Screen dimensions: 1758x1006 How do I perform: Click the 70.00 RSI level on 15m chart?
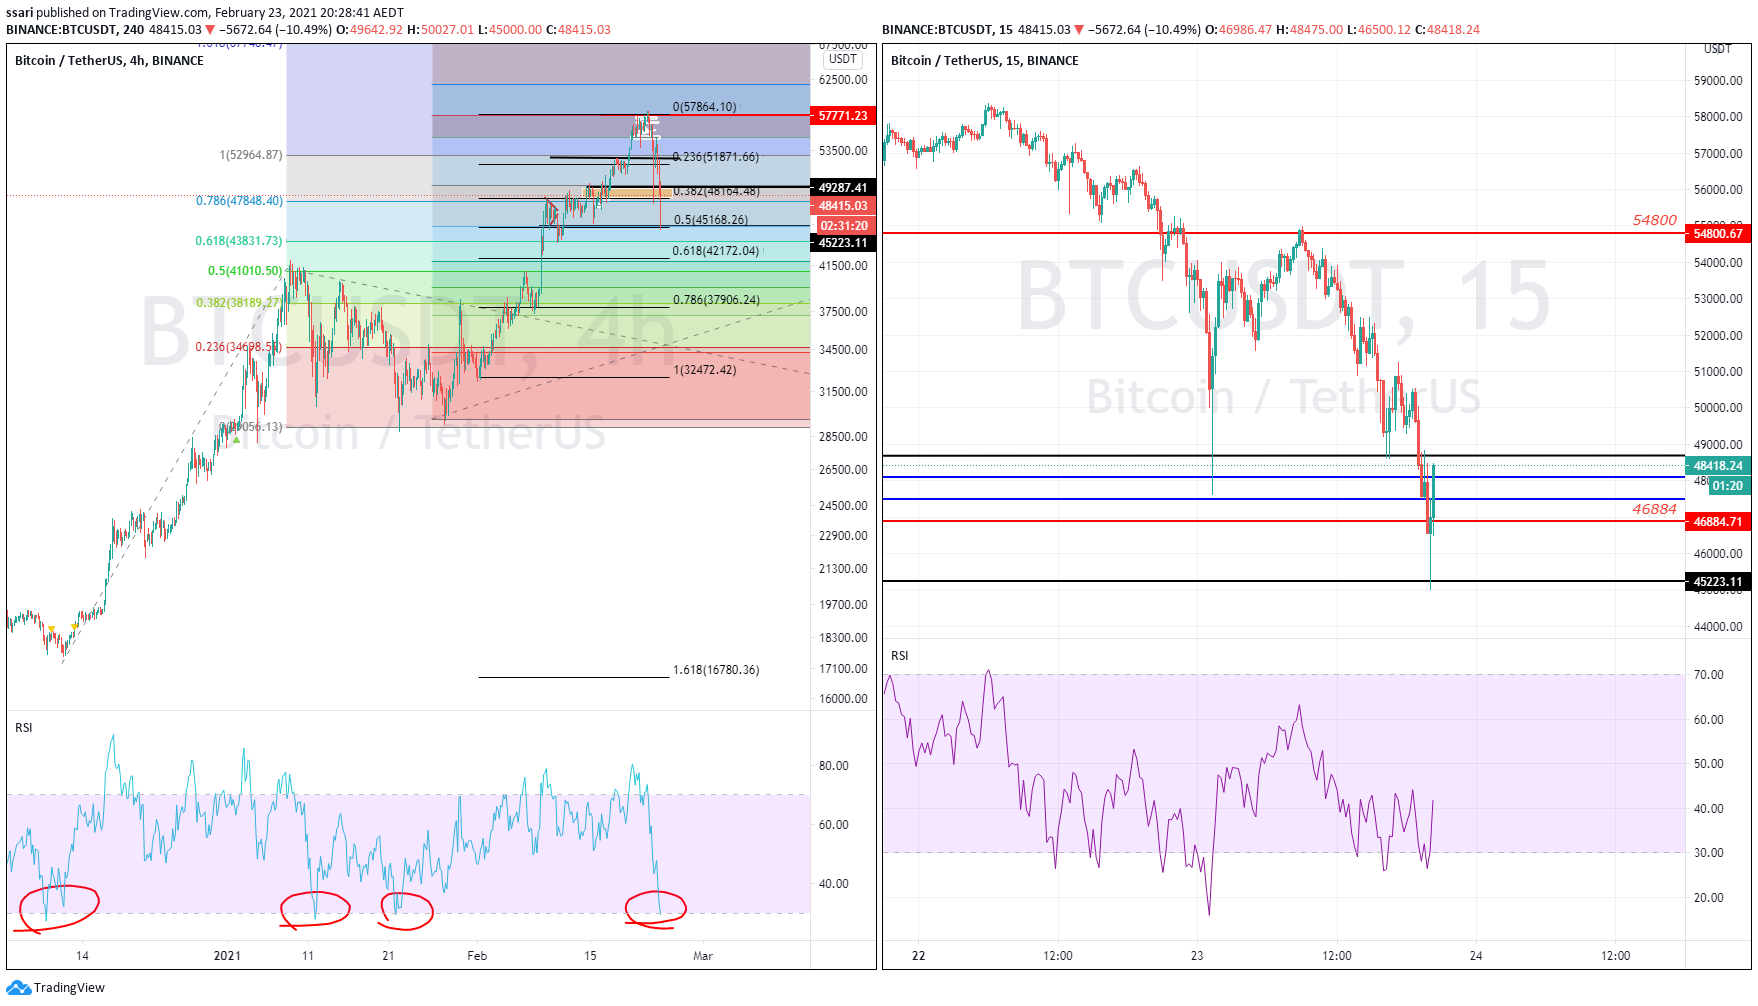(1709, 675)
